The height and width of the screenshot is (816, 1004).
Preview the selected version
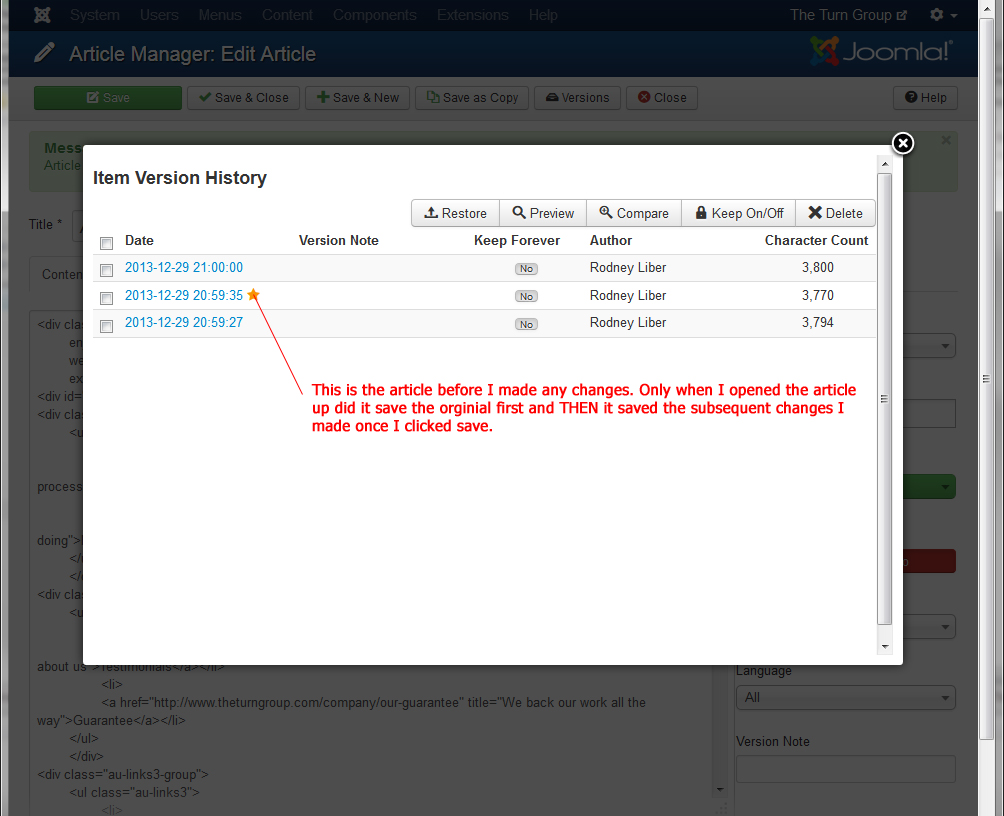click(543, 213)
